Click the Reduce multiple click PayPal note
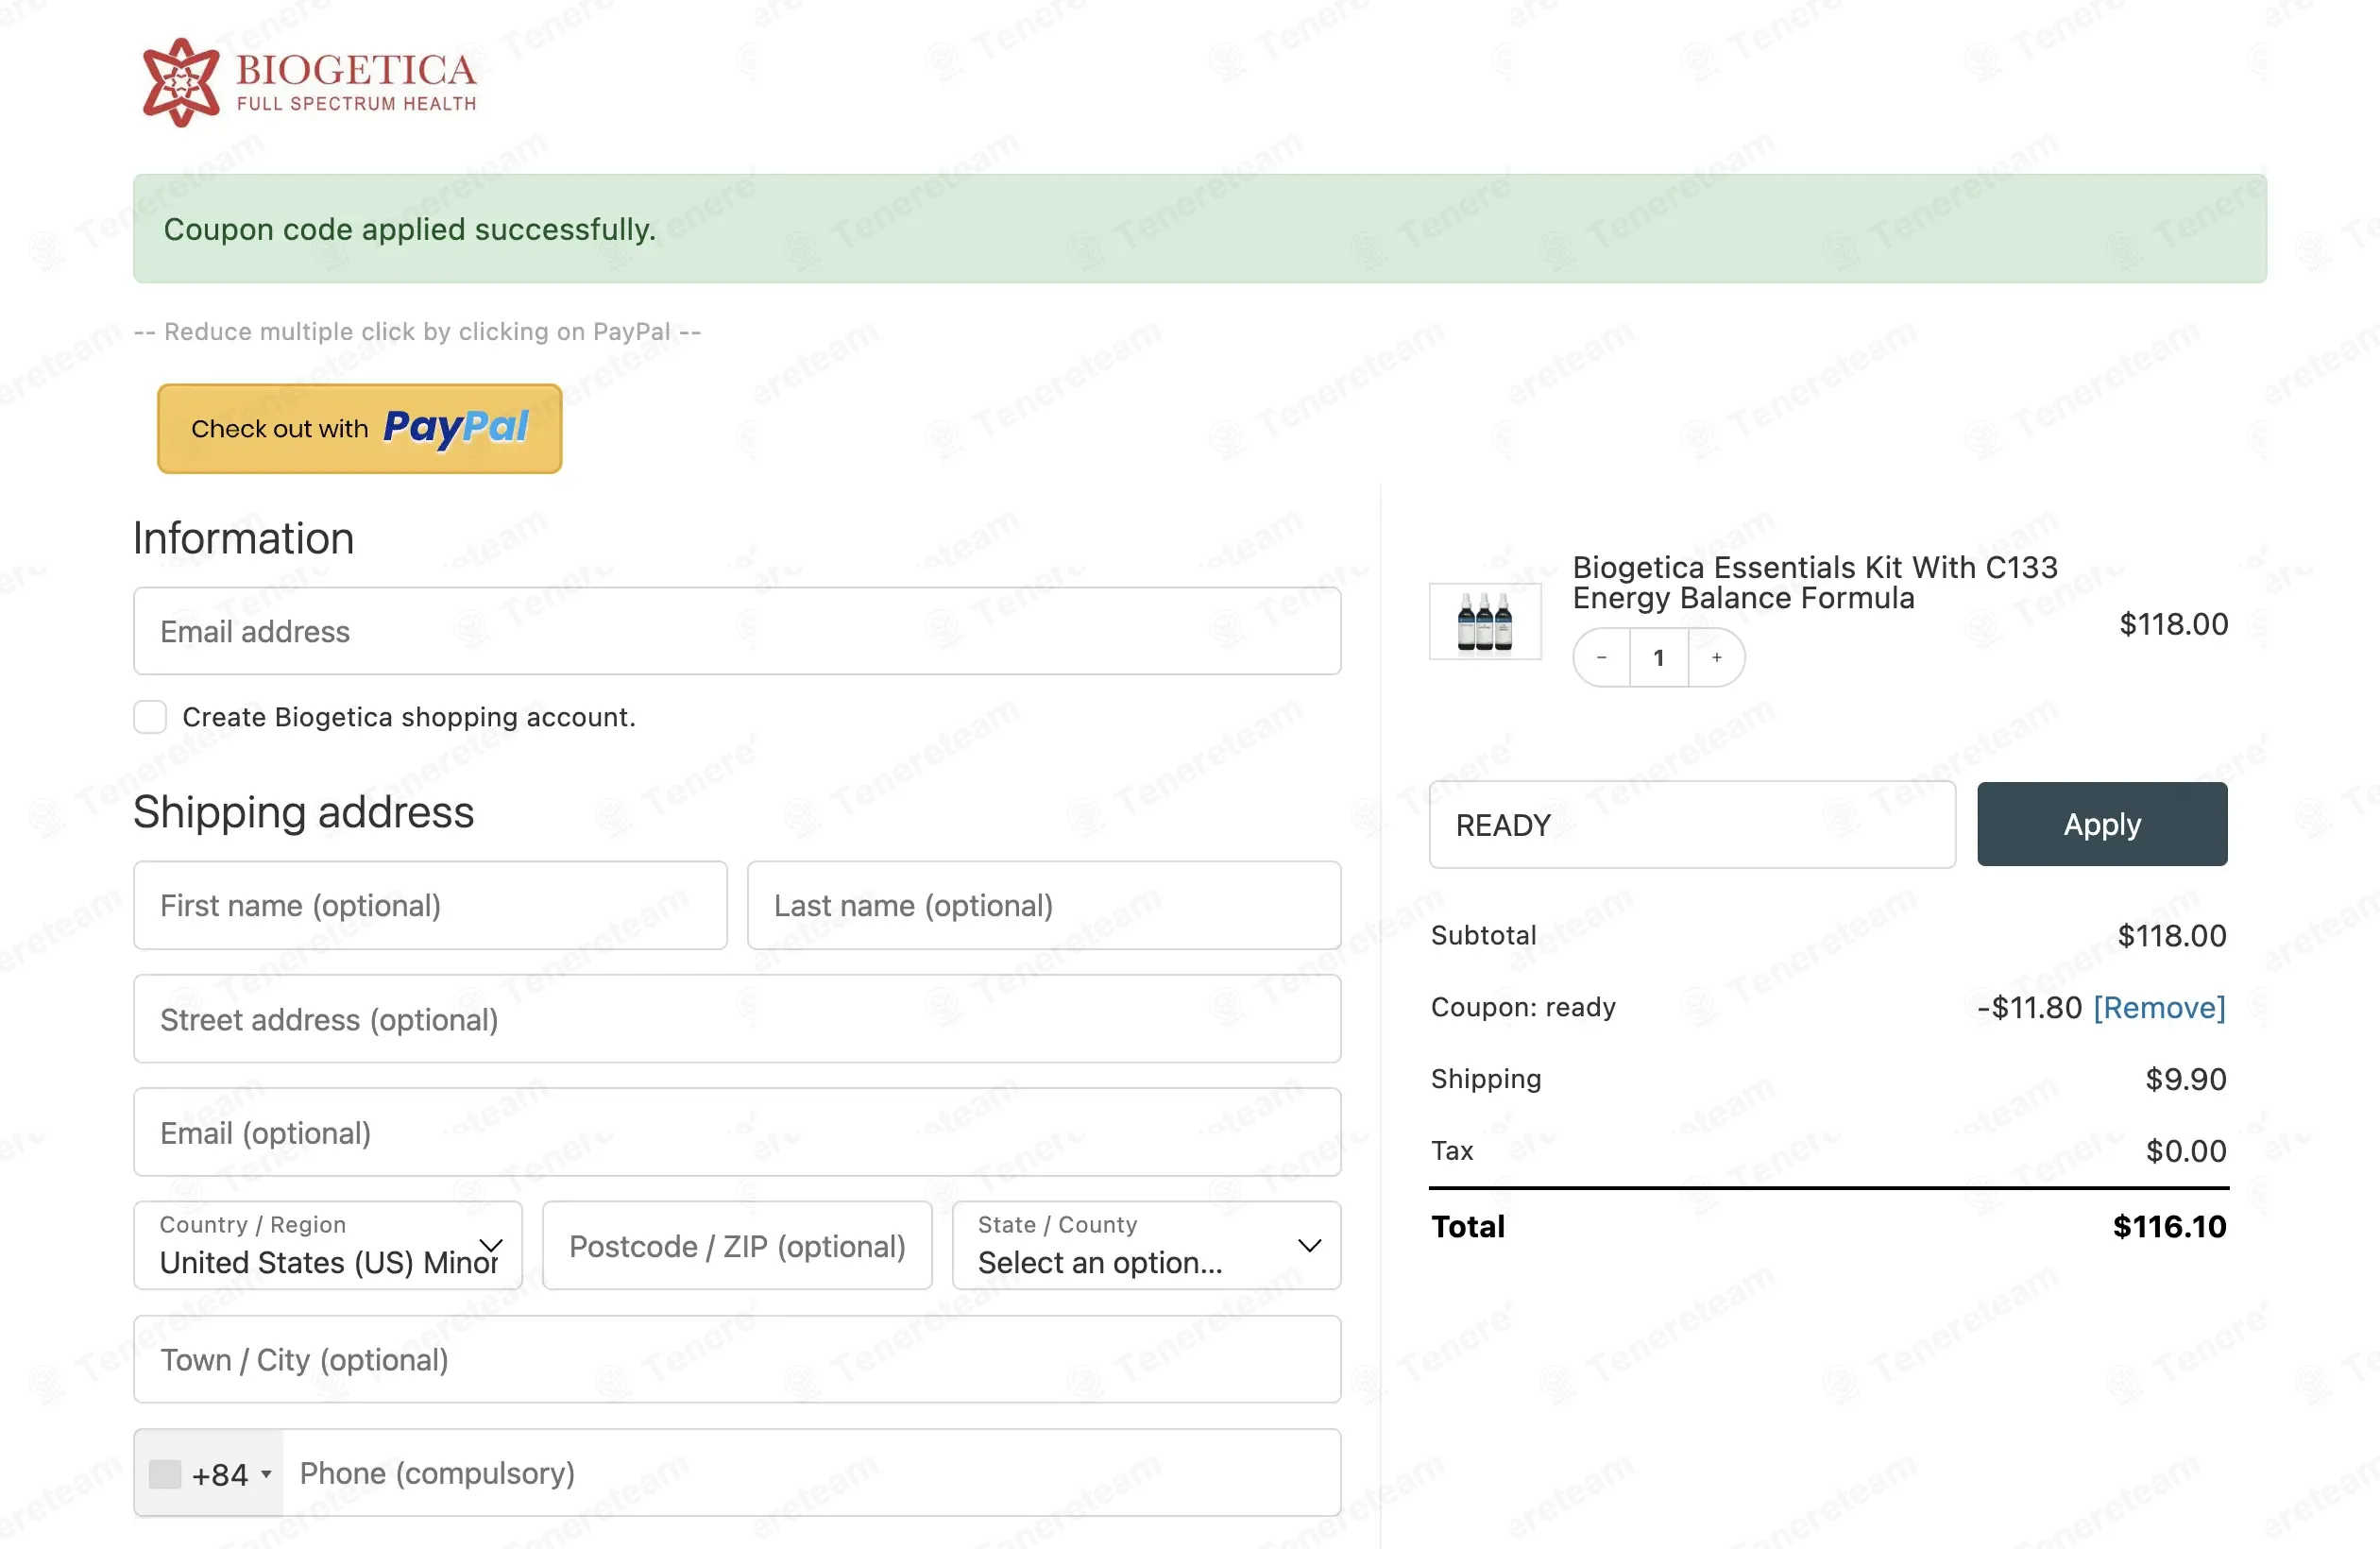This screenshot has height=1549, width=2380. pos(418,331)
